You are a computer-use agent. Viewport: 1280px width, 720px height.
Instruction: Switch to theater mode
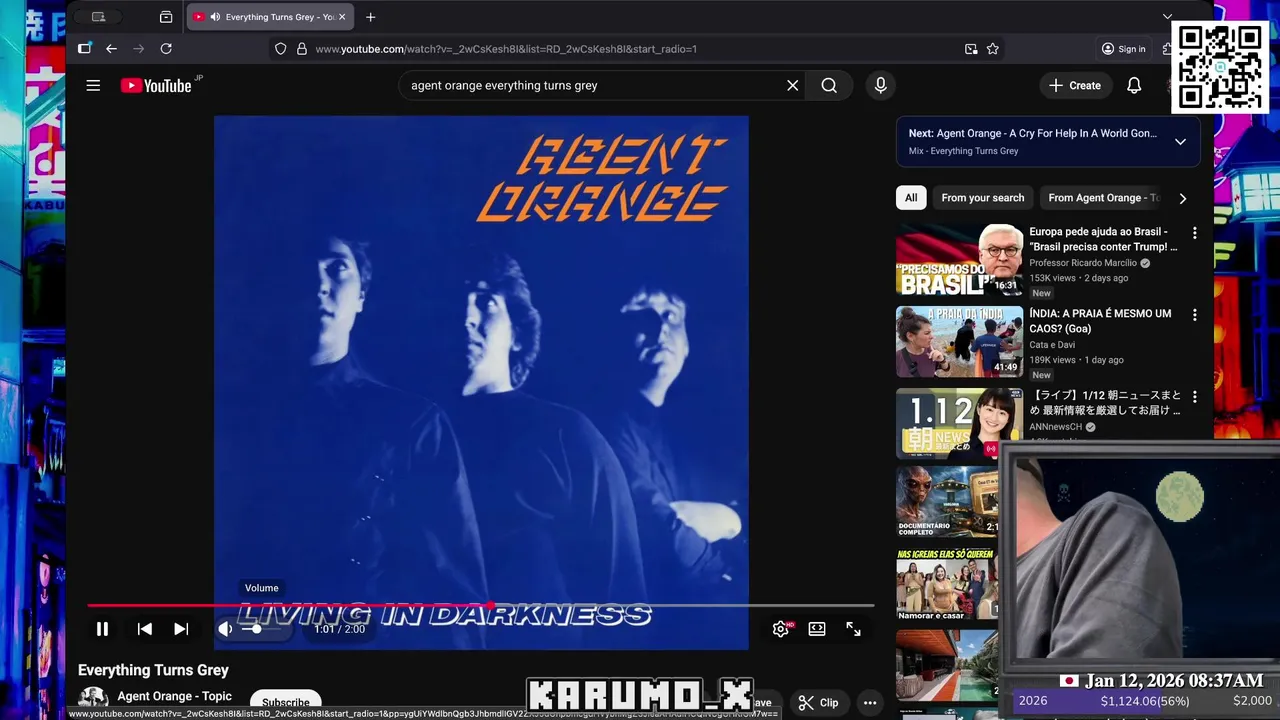[817, 629]
